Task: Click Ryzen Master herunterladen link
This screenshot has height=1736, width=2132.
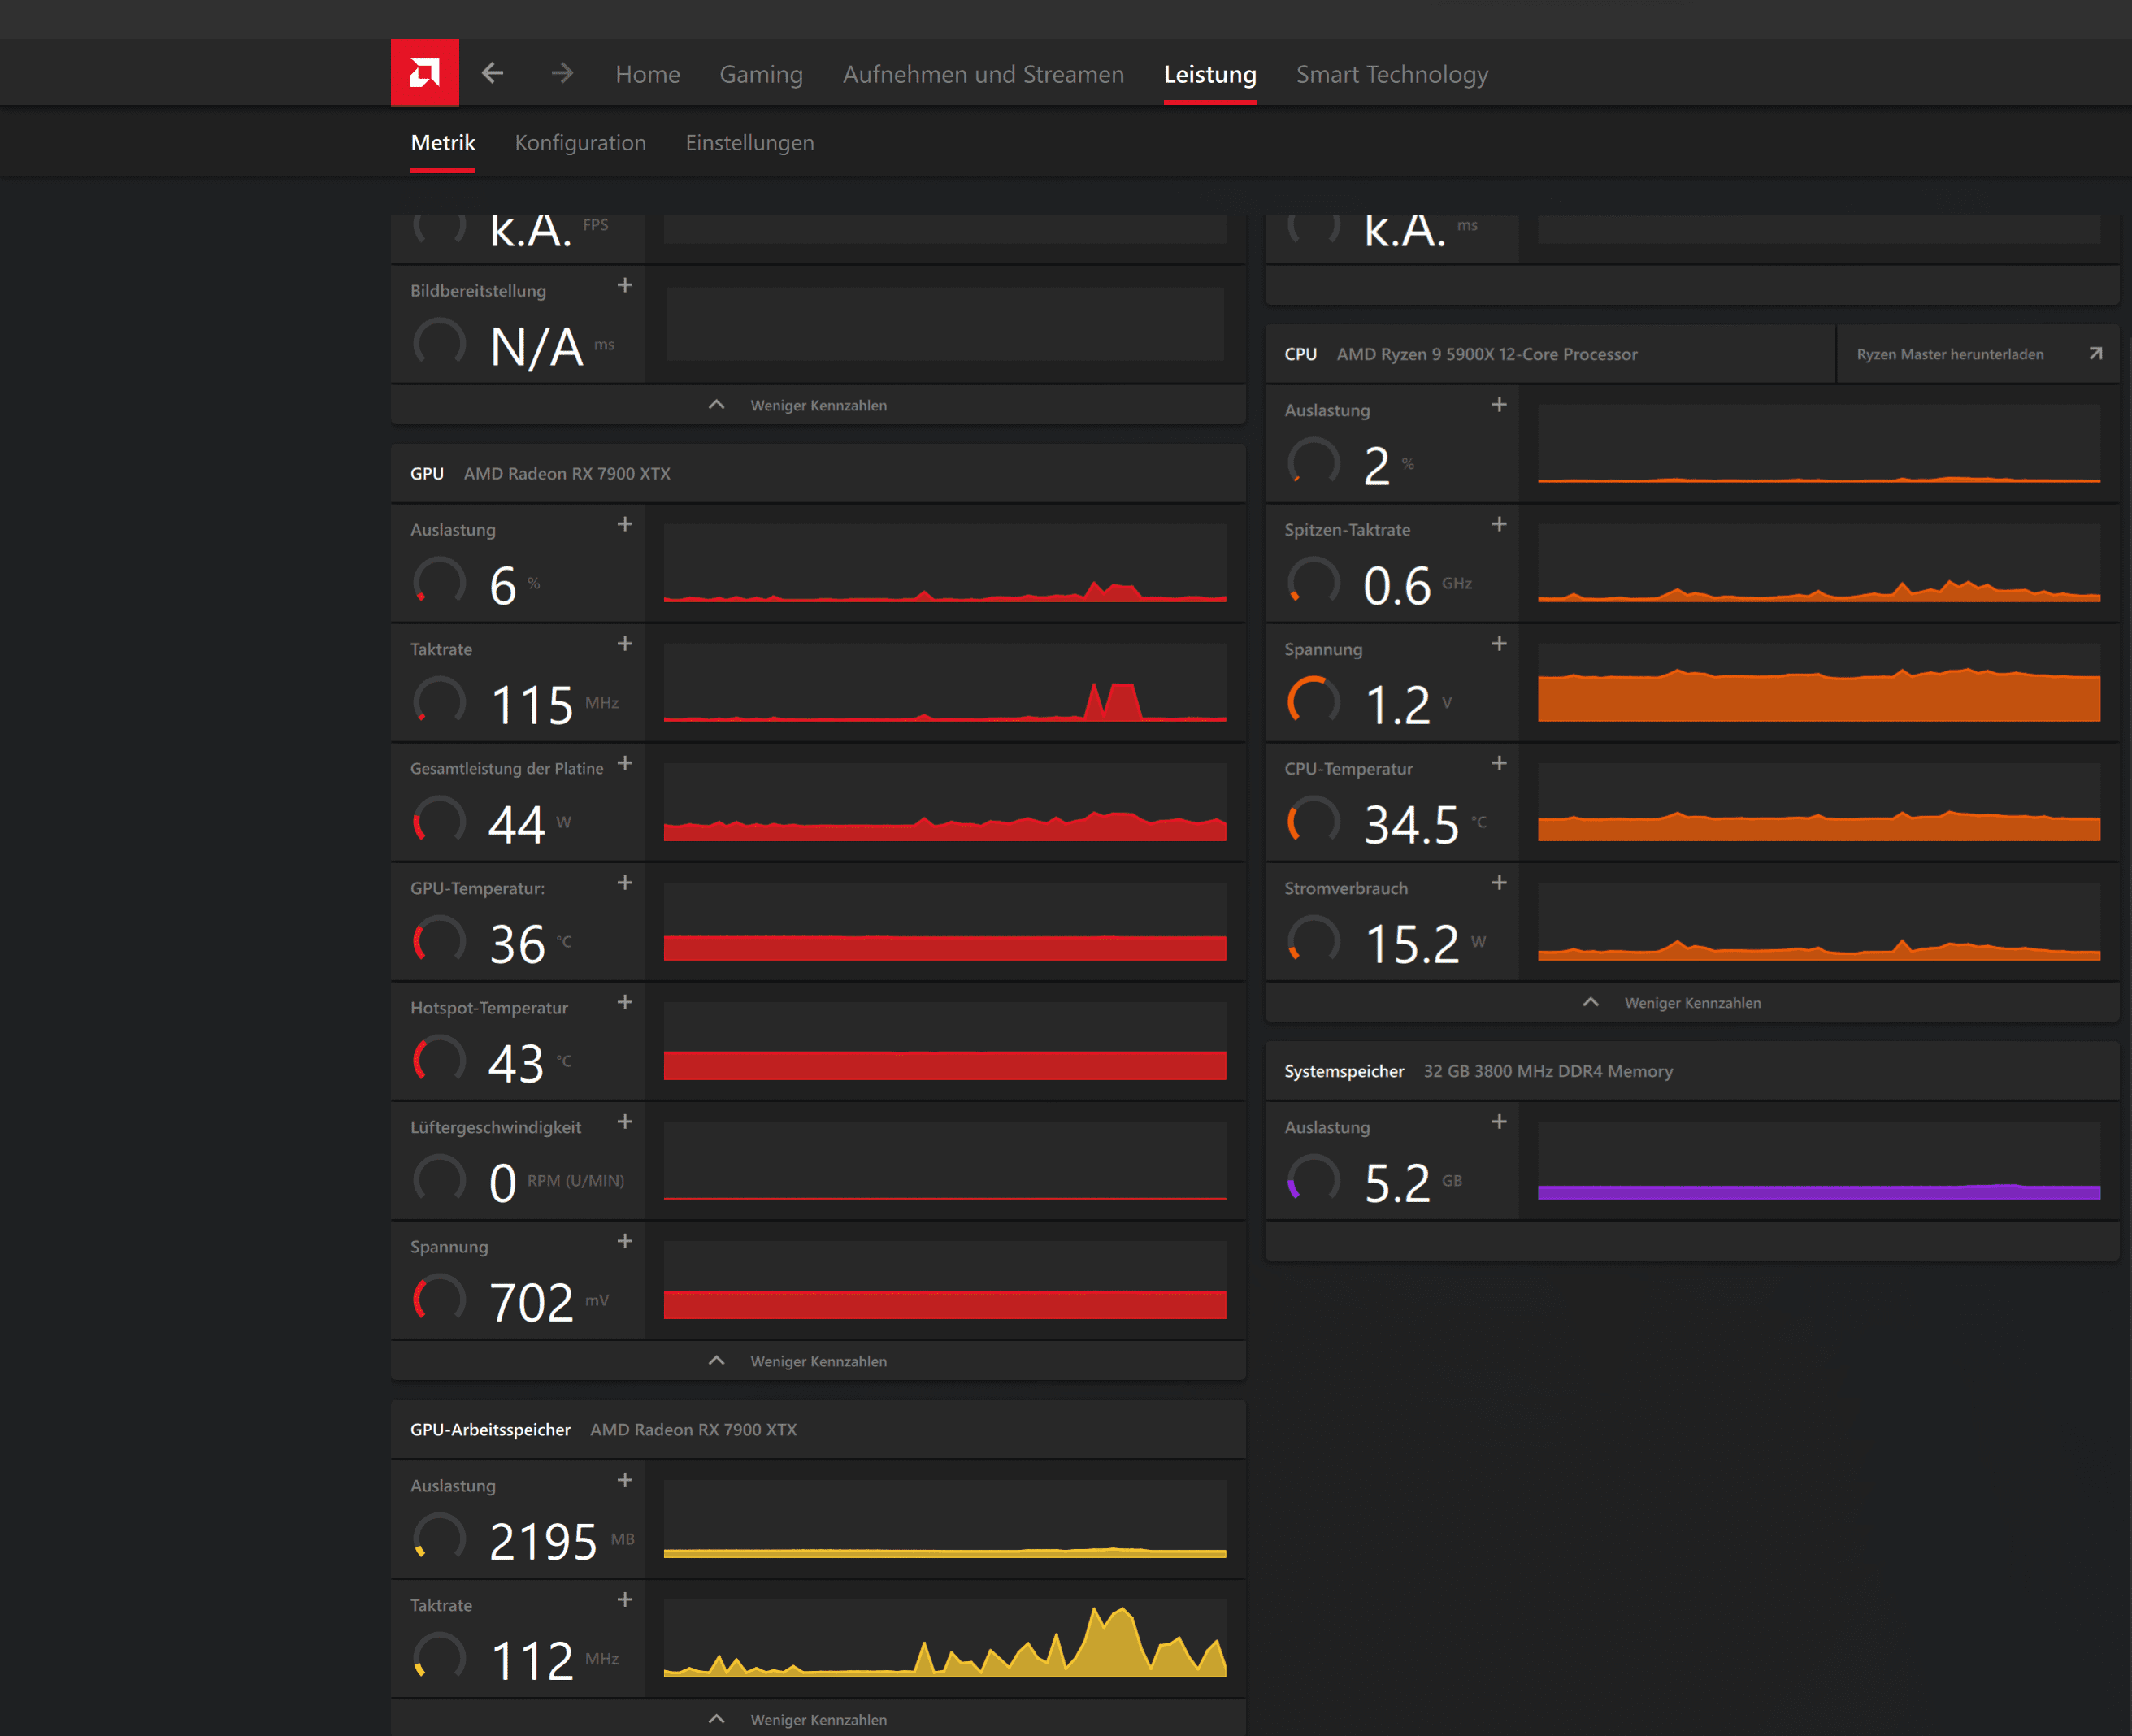Action: [1949, 354]
